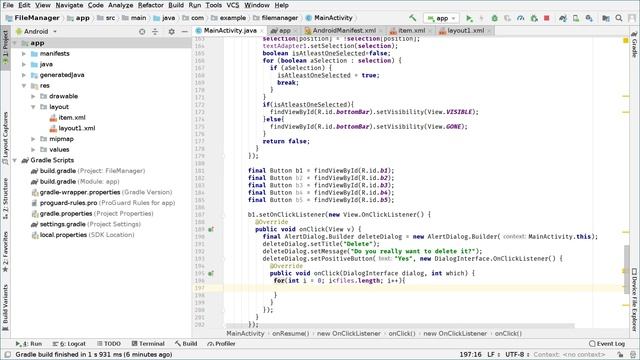Open the Refactor menu
This screenshot has height=360, width=640.
coord(151,5)
